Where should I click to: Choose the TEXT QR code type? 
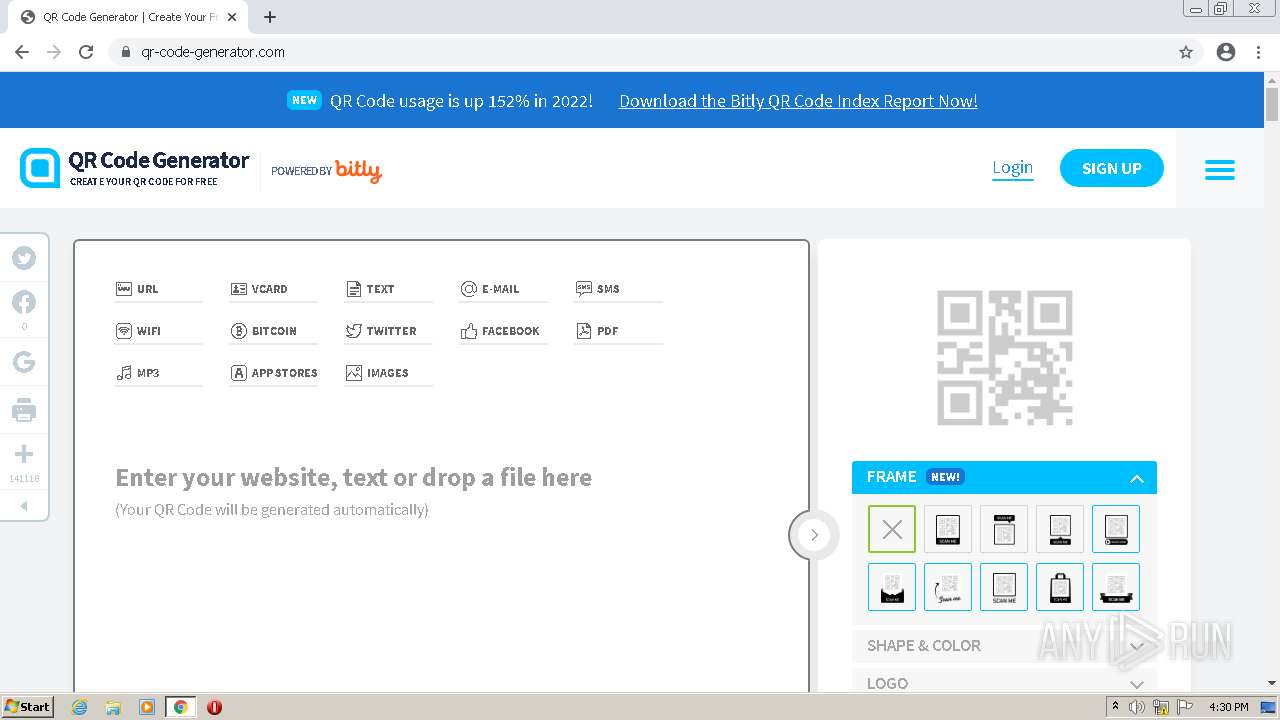coord(388,289)
